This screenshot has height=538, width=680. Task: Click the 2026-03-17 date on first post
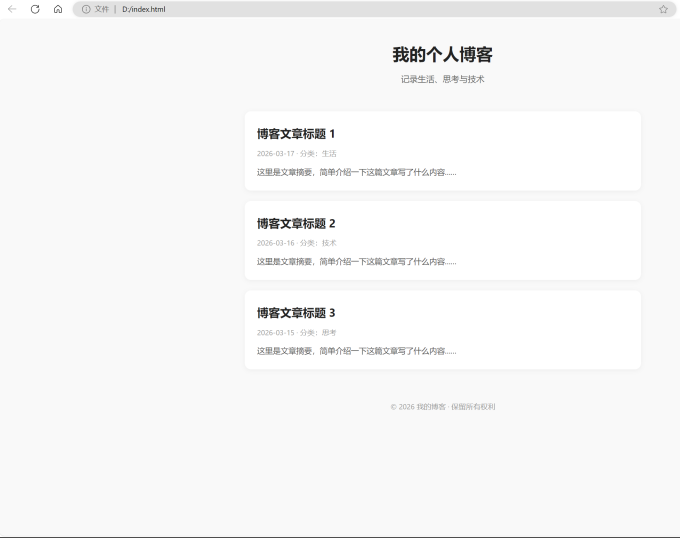coord(275,153)
